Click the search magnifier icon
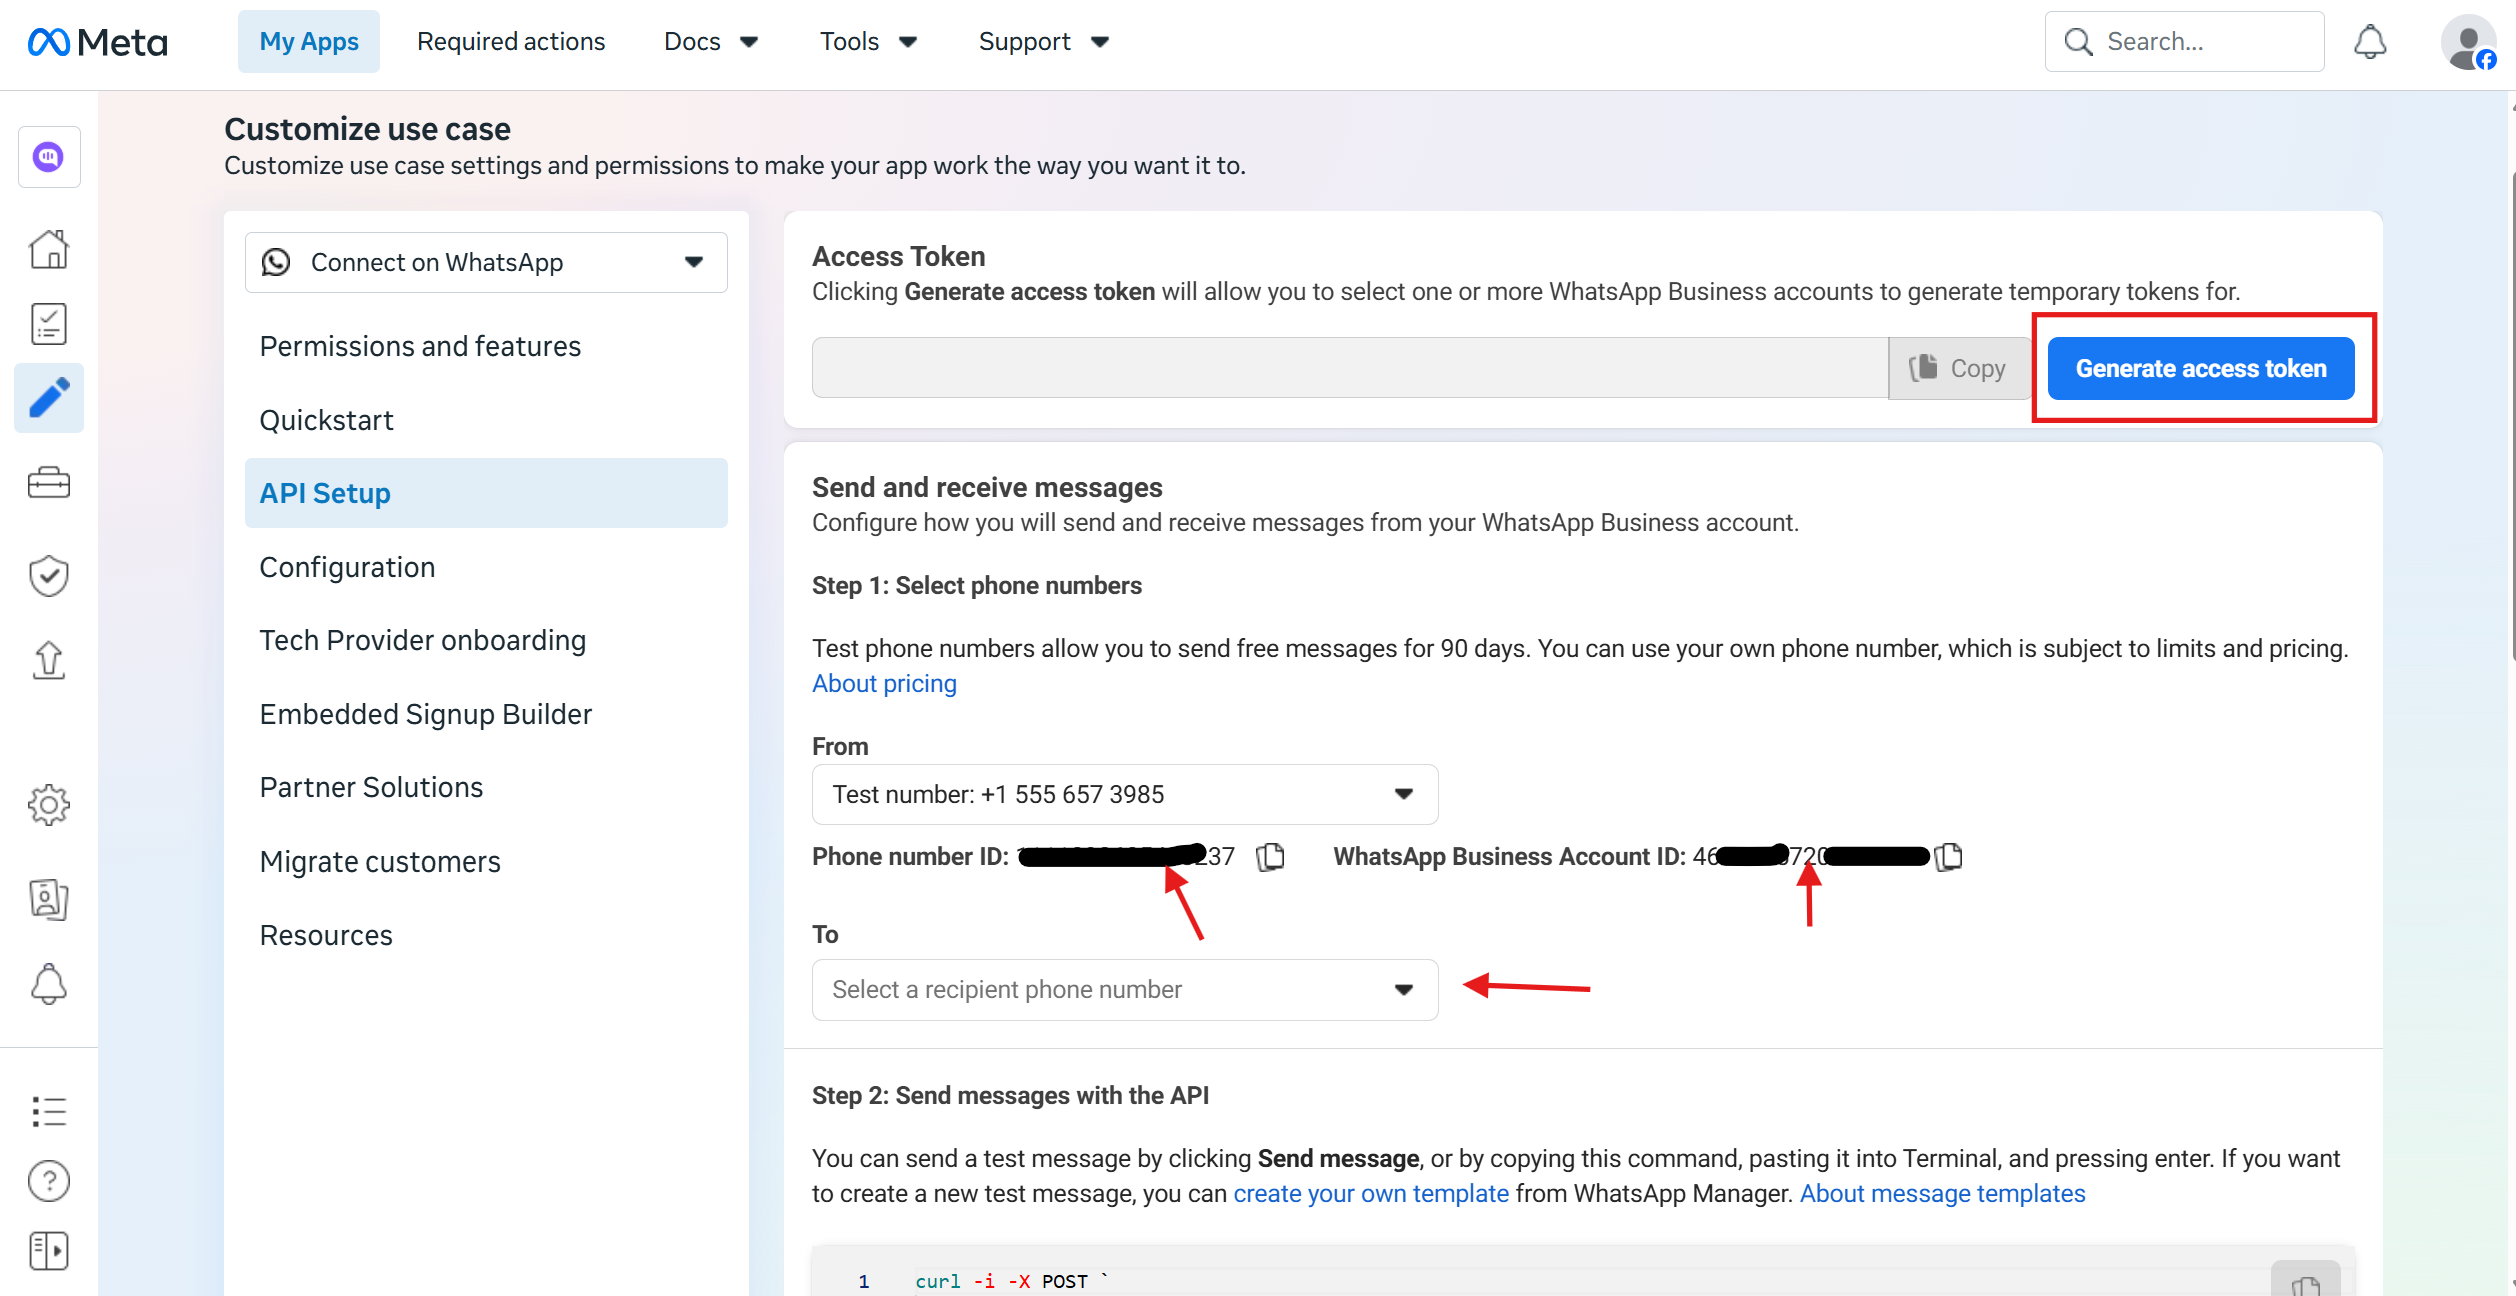 2078,42
